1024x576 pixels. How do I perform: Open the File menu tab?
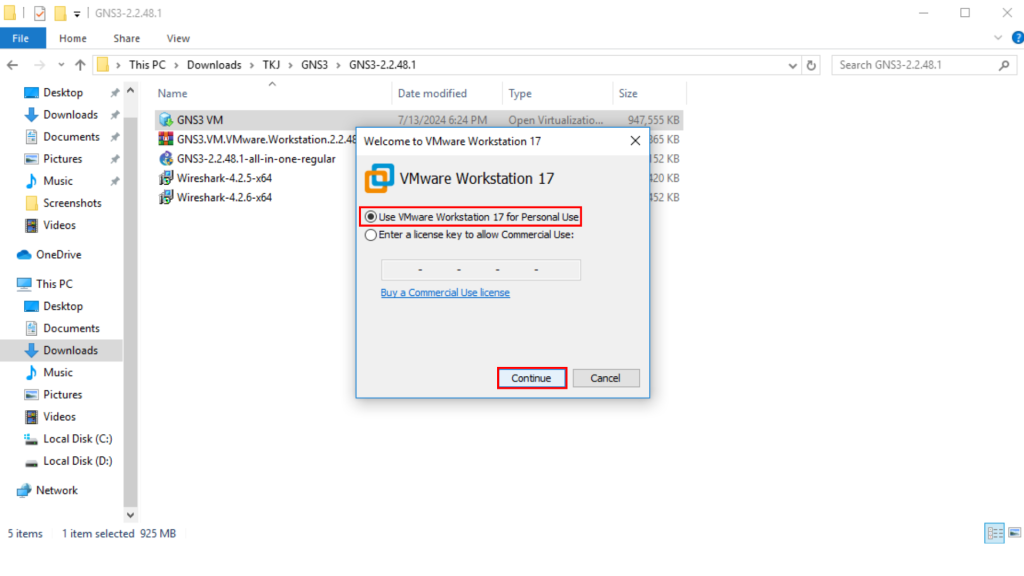[x=21, y=39]
